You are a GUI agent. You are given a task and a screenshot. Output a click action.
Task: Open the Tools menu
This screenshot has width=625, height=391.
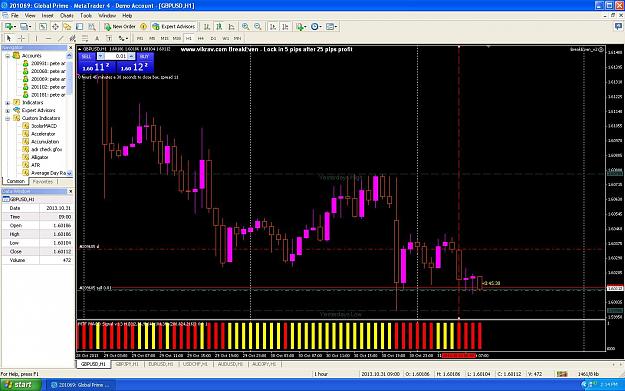(86, 16)
